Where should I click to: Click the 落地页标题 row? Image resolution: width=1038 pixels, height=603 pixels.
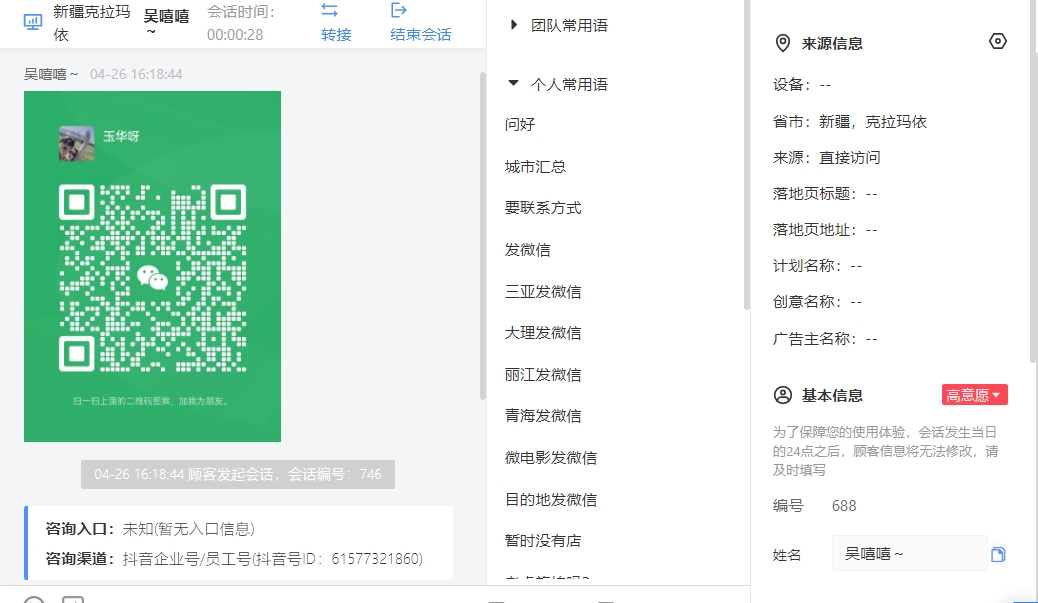click(x=825, y=194)
